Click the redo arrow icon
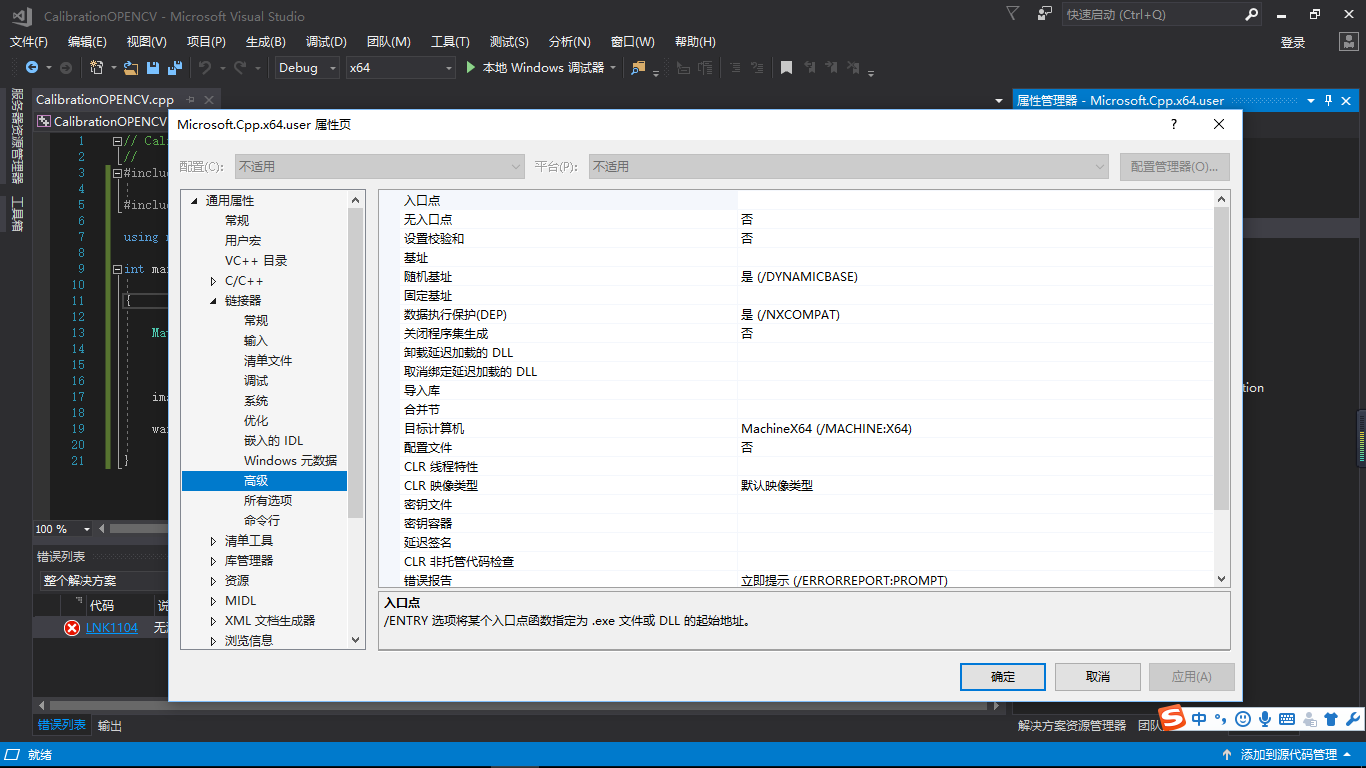 coord(240,68)
